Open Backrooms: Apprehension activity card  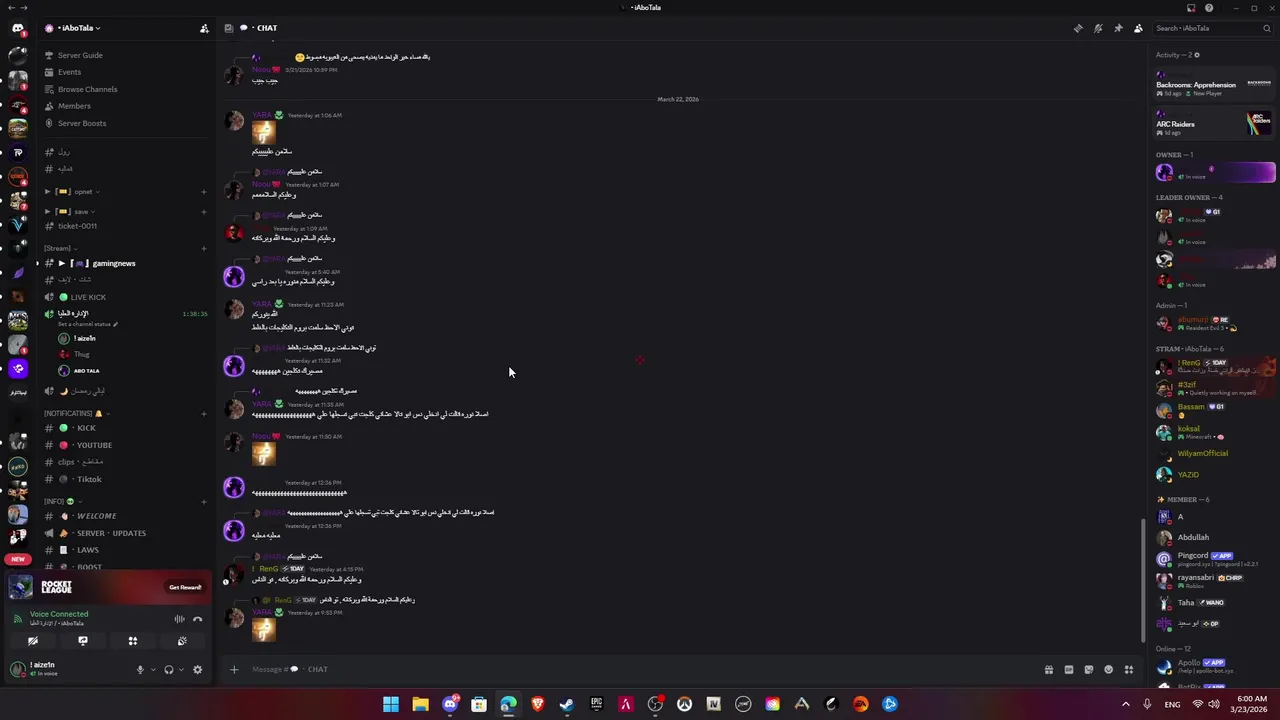[1214, 84]
